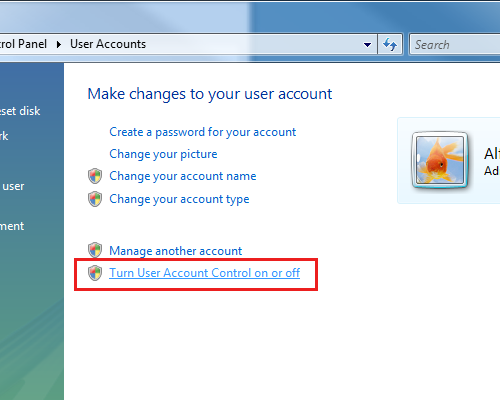Select the User Accounts breadcrumb
This screenshot has height=400, width=500.
point(108,44)
